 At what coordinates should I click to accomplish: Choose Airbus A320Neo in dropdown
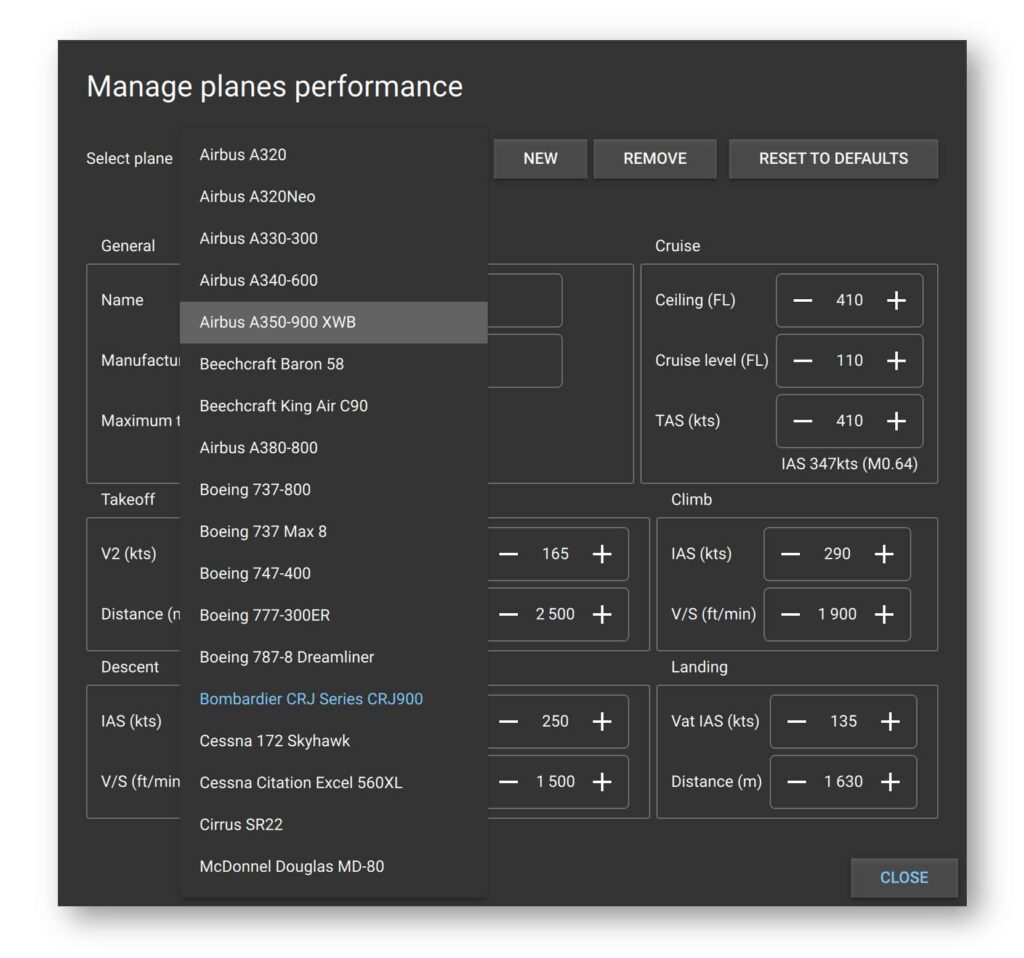tap(334, 197)
